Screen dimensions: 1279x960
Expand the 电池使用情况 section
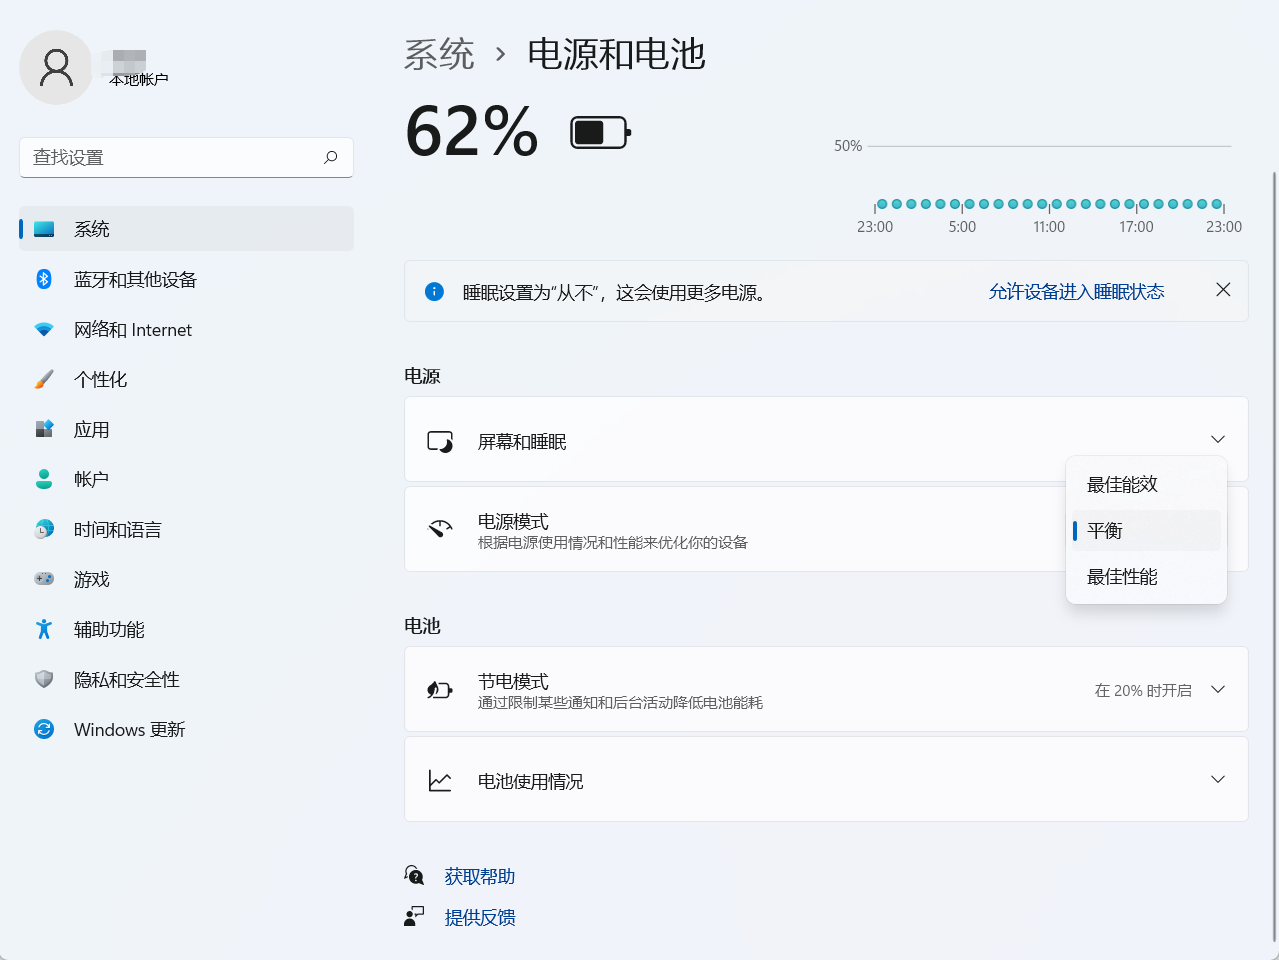(1217, 779)
